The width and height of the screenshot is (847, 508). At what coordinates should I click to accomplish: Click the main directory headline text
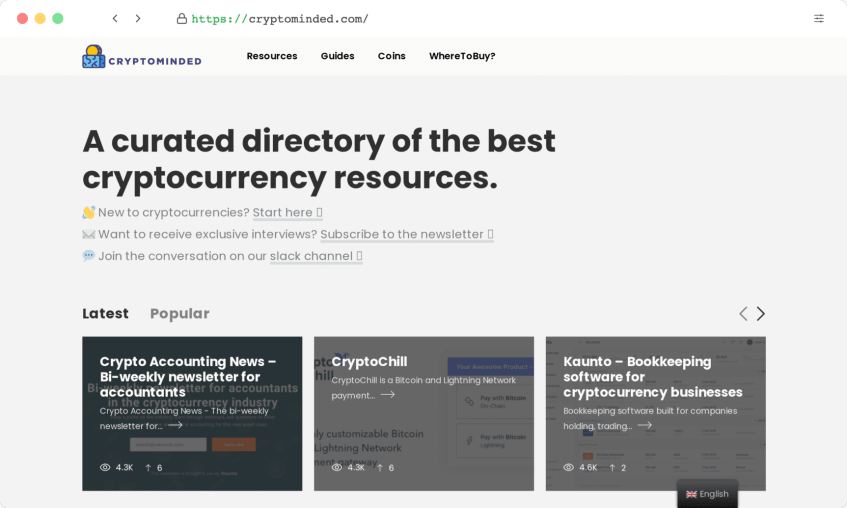click(x=319, y=160)
